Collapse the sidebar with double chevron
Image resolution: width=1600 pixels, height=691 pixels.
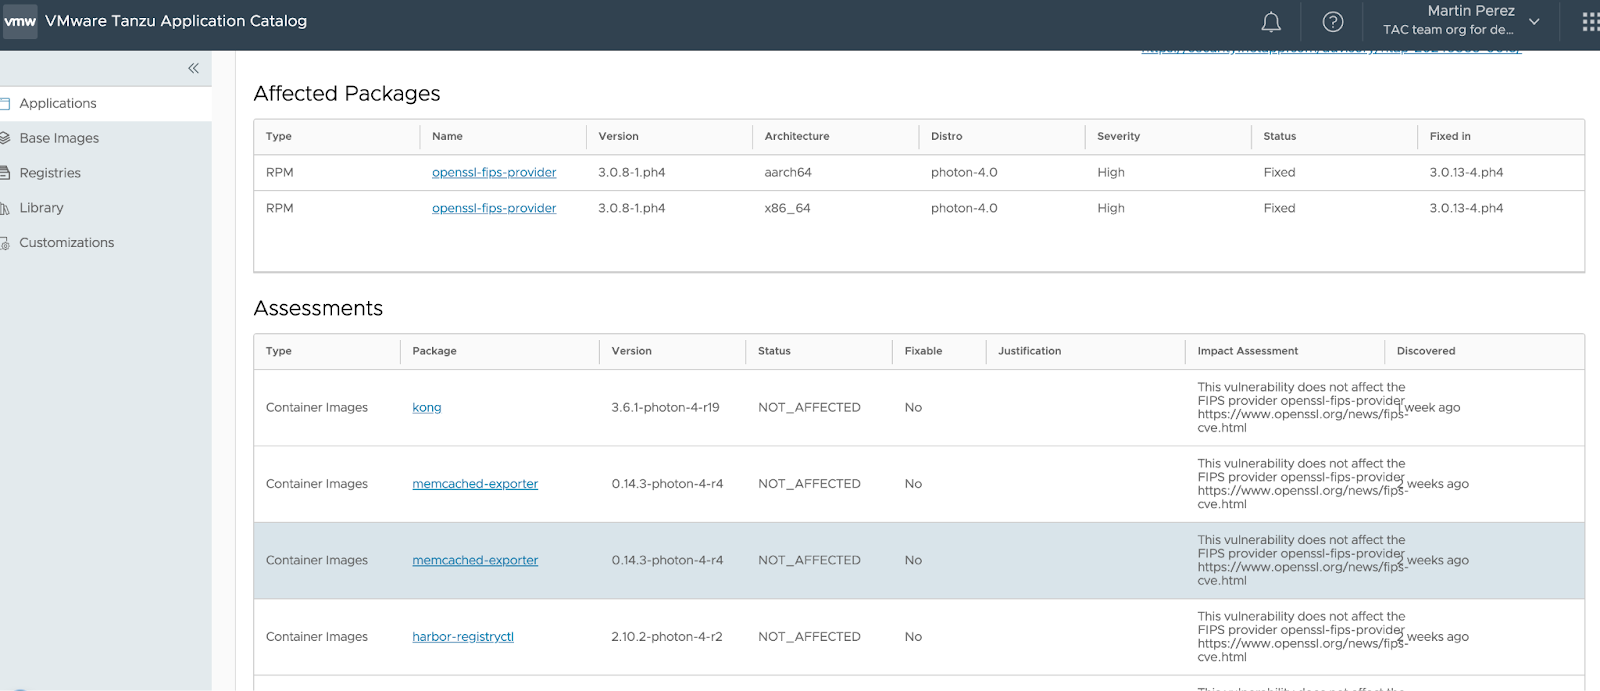pyautogui.click(x=193, y=68)
